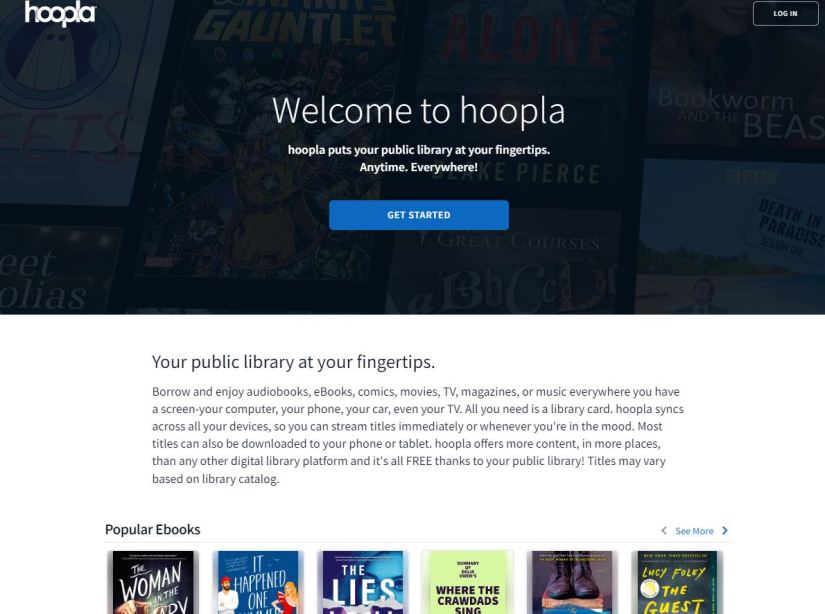Open The Woman in the Library cover

tap(153, 582)
